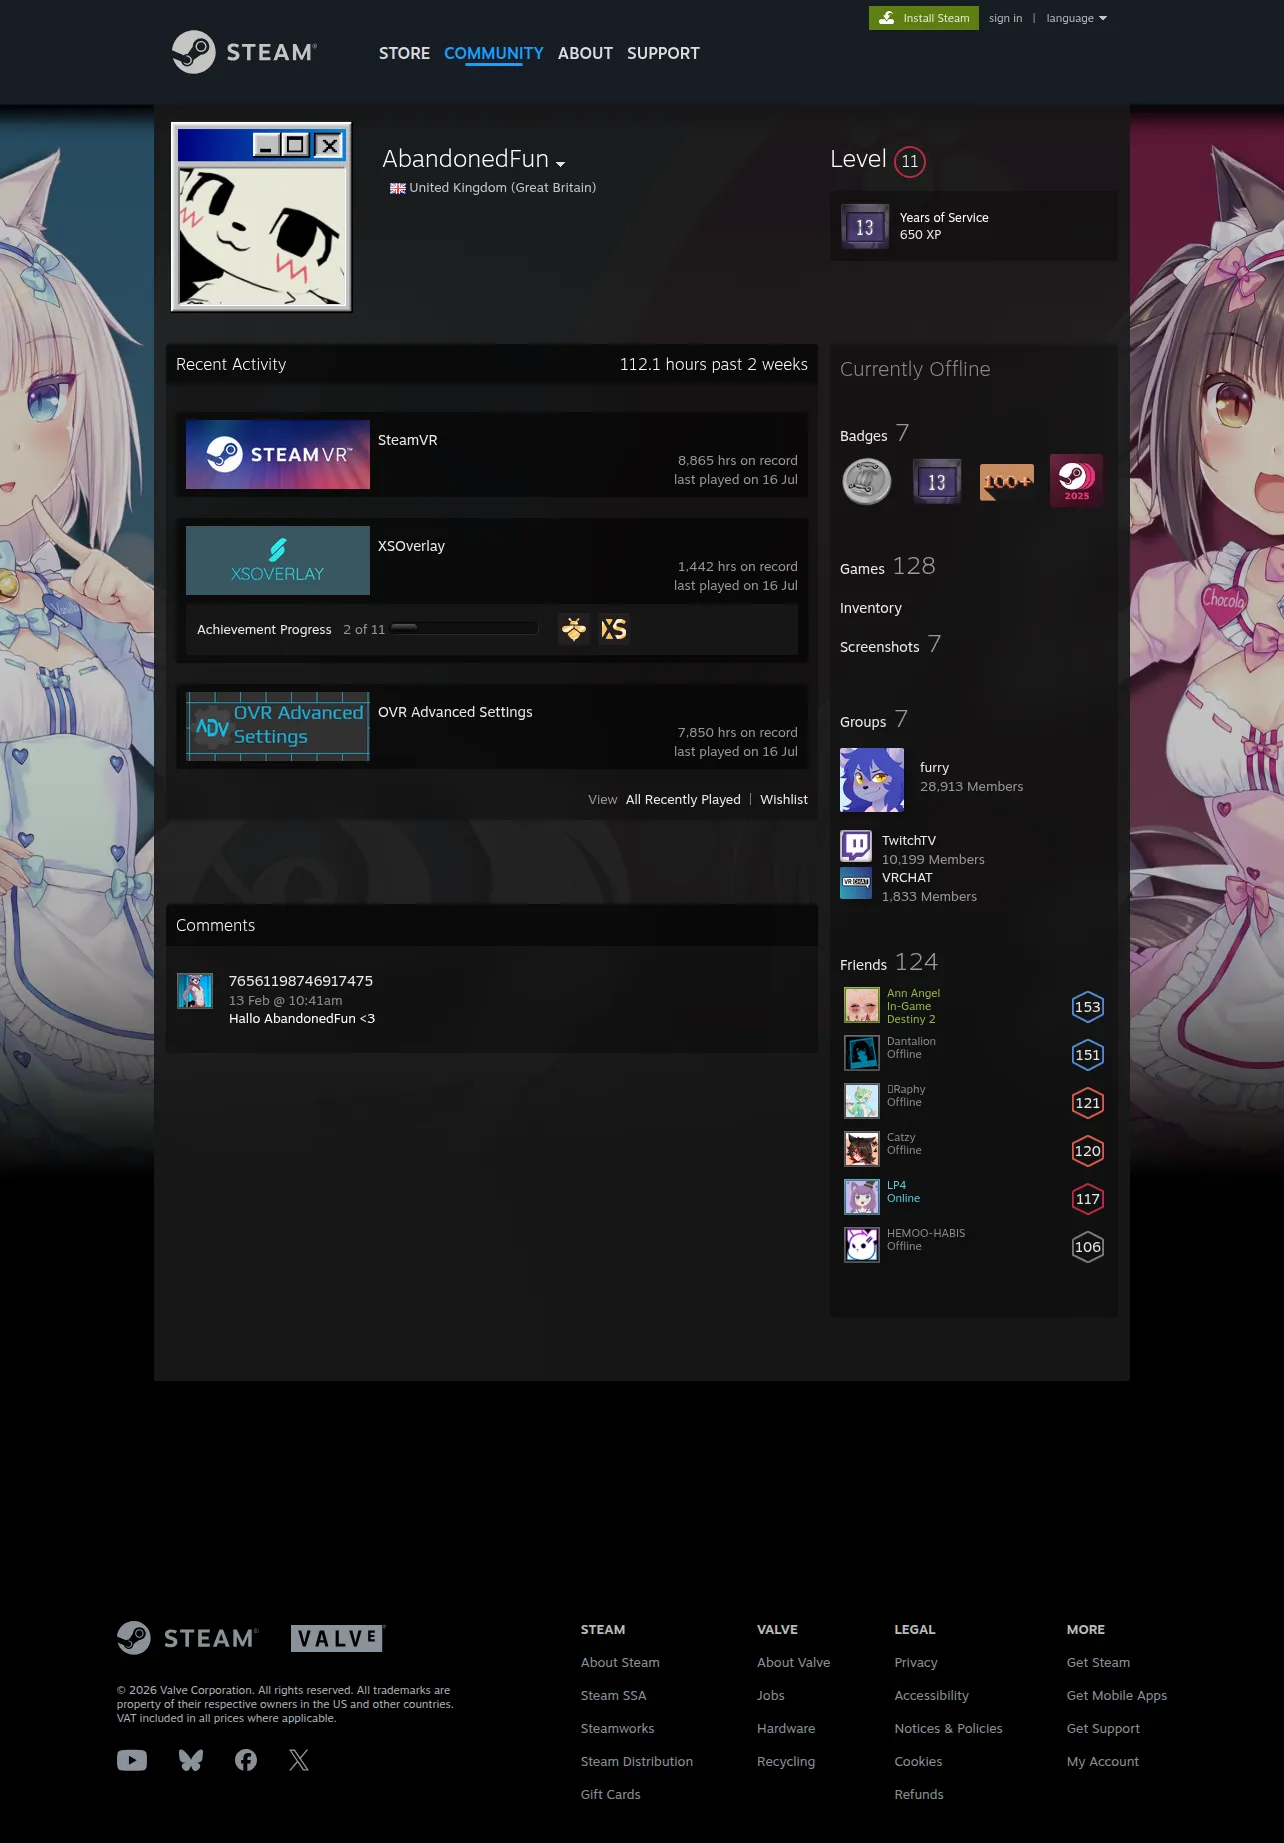Open the OVR Advanced Settings banner
This screenshot has width=1284, height=1843.
(x=278, y=726)
